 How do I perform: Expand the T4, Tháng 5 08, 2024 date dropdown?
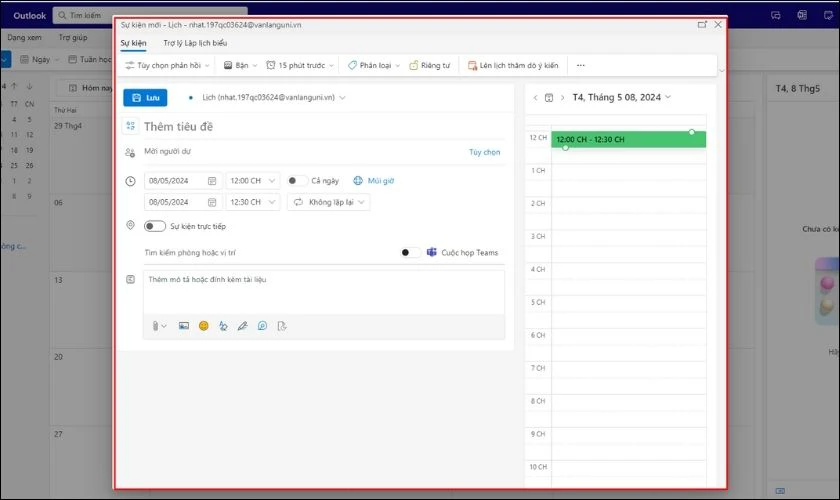621,97
